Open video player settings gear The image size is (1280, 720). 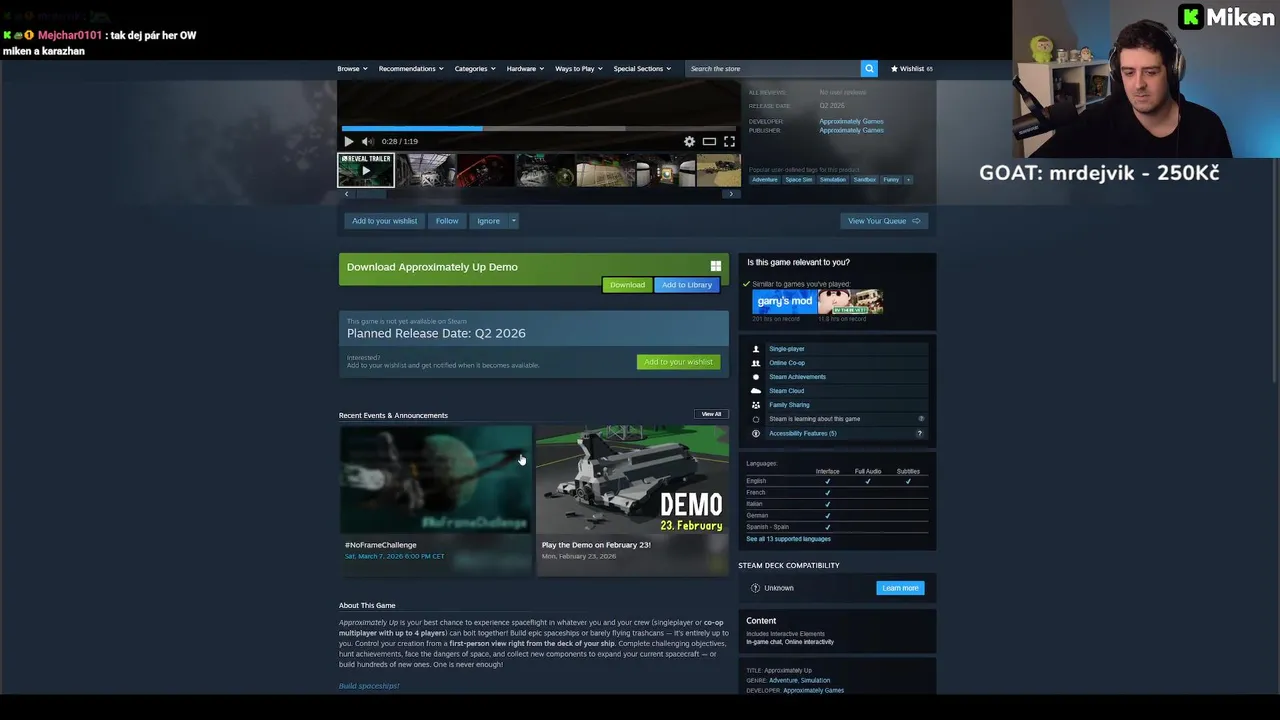coord(689,142)
